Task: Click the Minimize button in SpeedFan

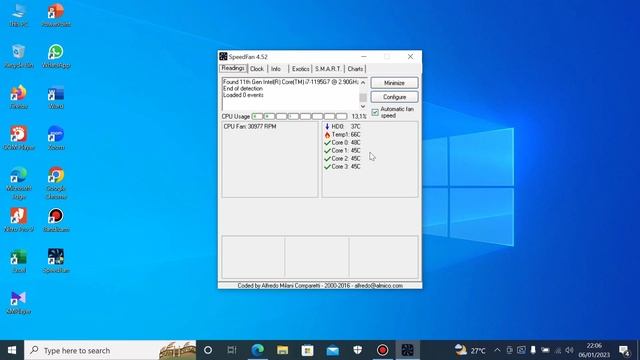Action: click(394, 83)
